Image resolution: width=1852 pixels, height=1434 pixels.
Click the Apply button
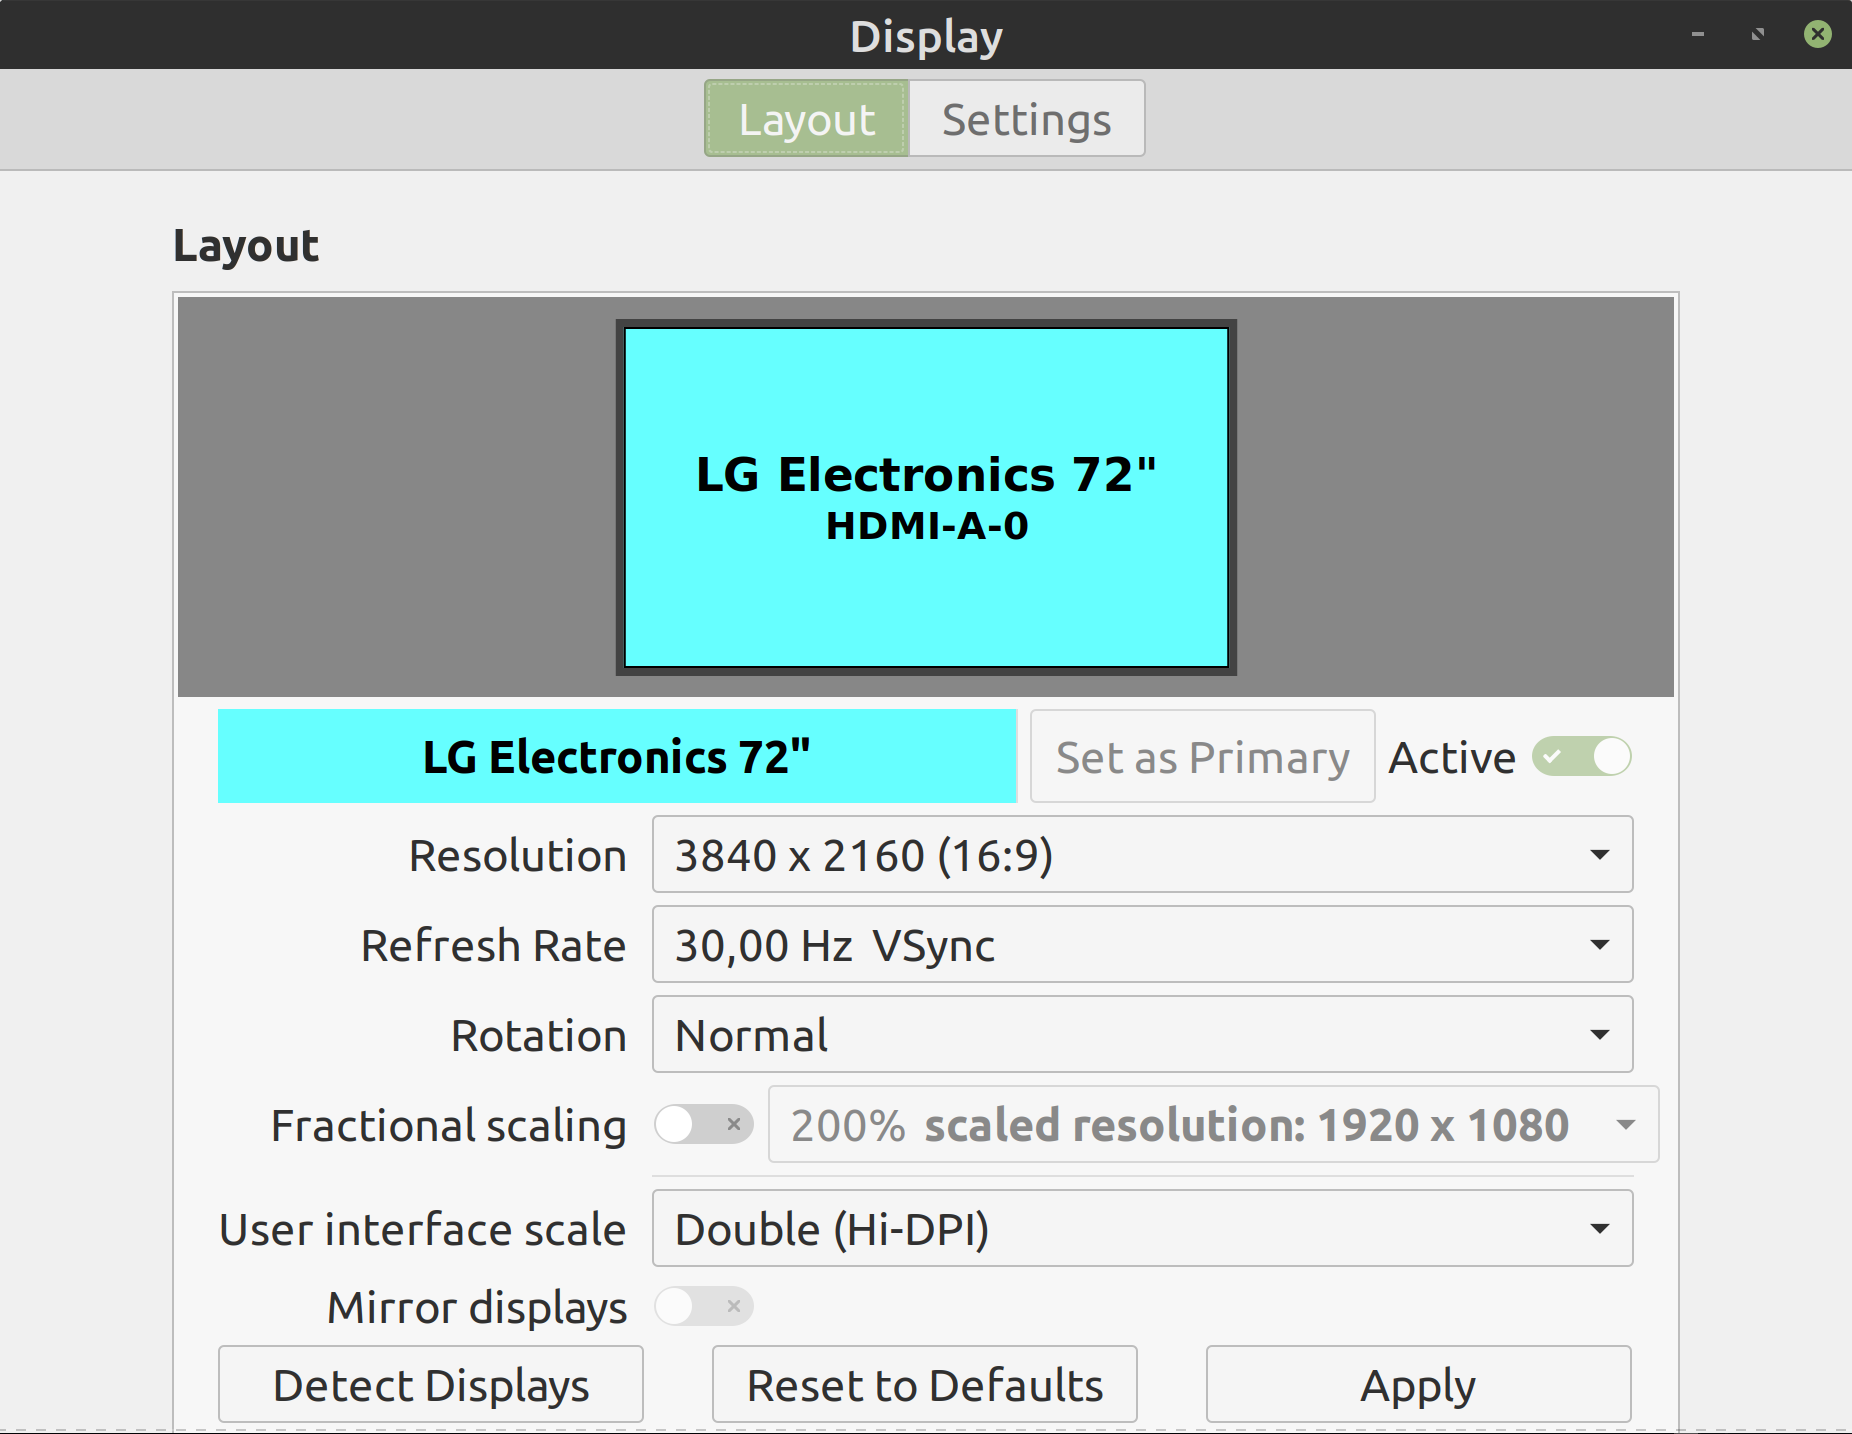[1418, 1385]
